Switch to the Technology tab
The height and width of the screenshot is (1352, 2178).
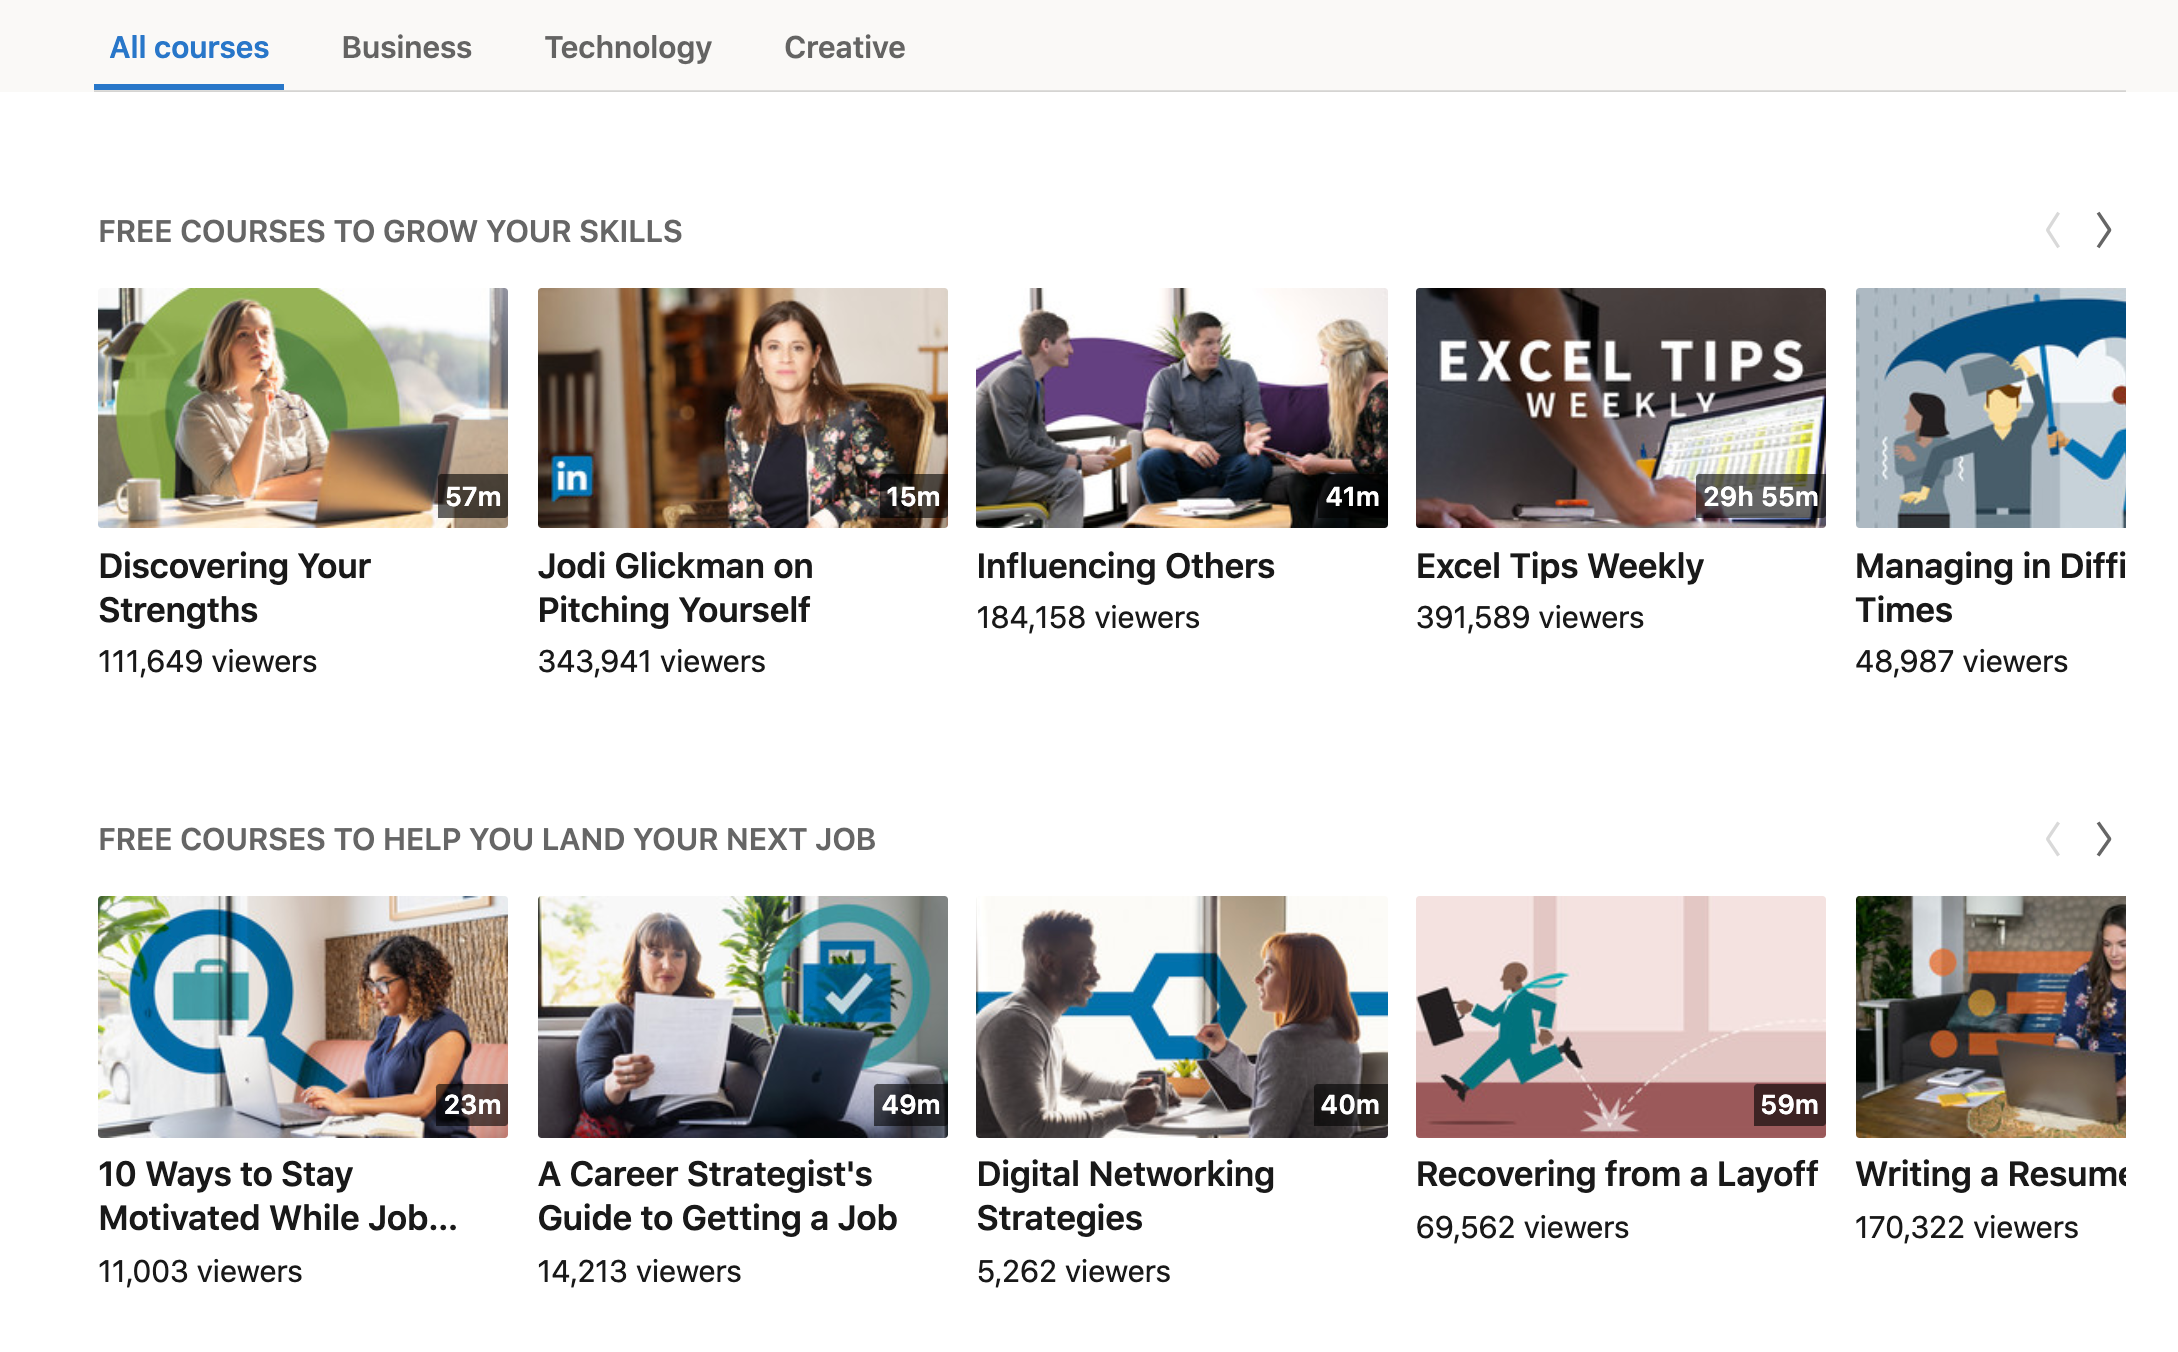[x=627, y=47]
